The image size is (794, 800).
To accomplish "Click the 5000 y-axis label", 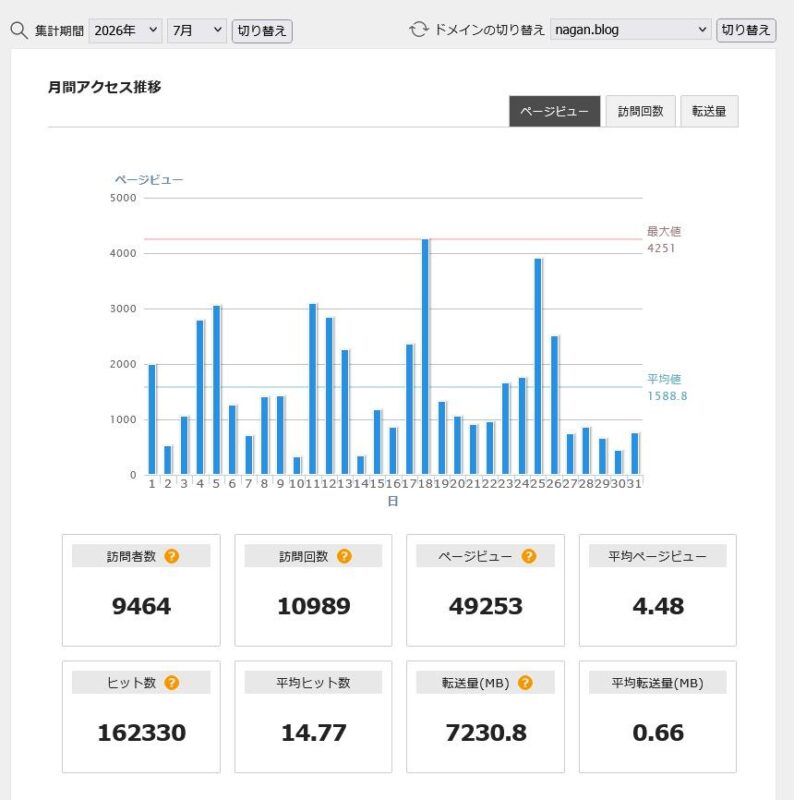I will 123,198.
